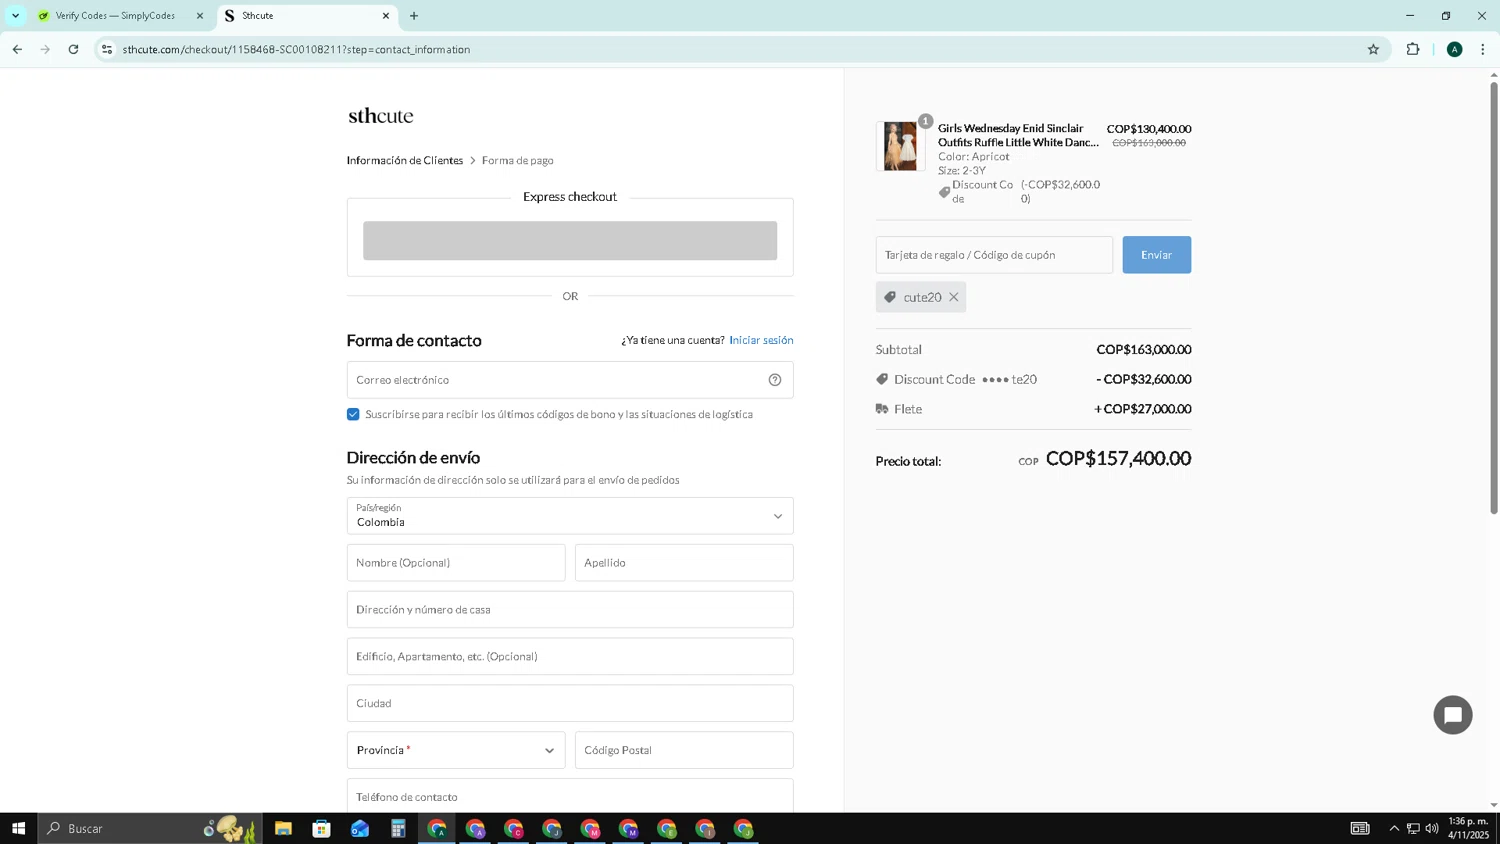Open the volume control in system tray

coord(1432,828)
